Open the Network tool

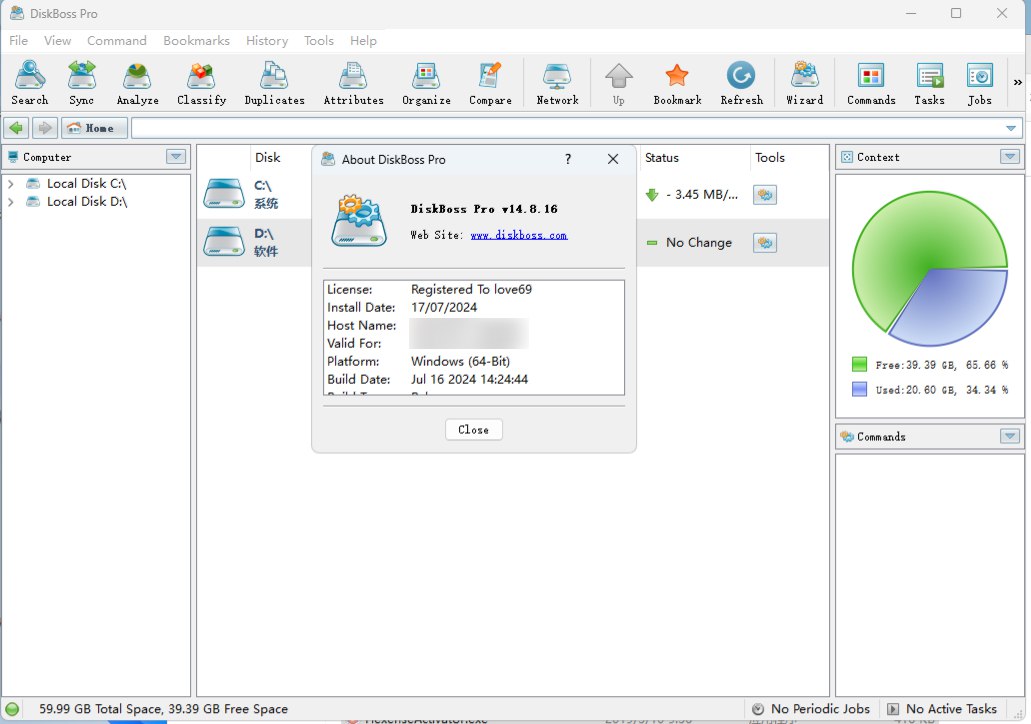[557, 83]
